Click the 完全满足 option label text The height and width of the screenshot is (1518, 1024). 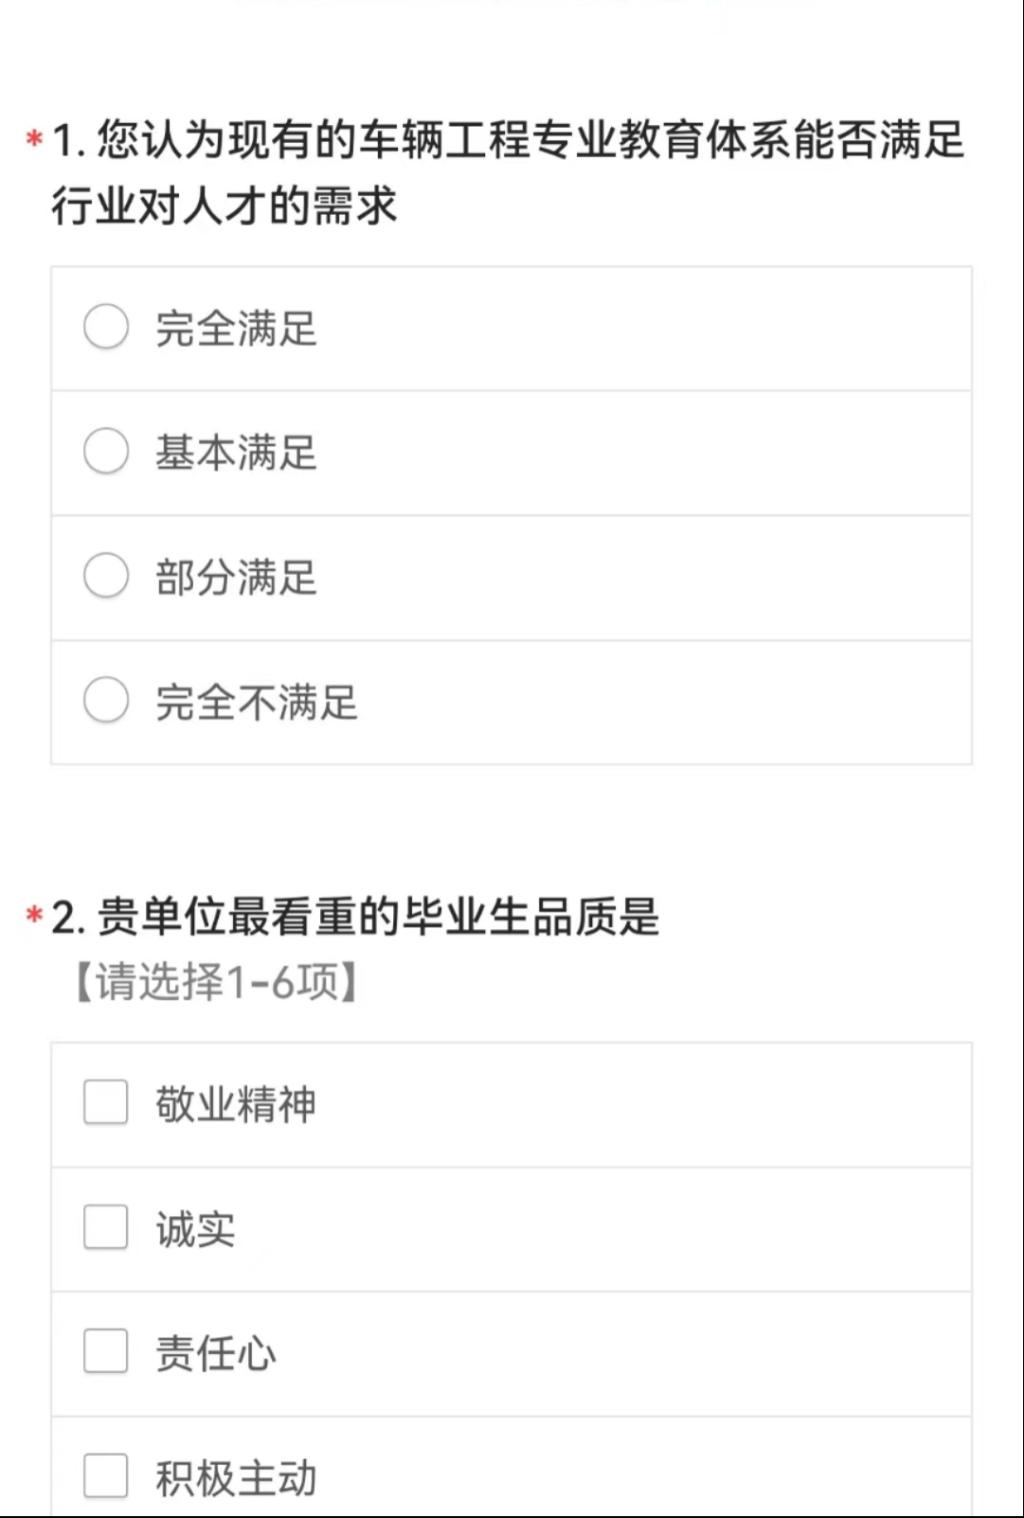tap(236, 329)
